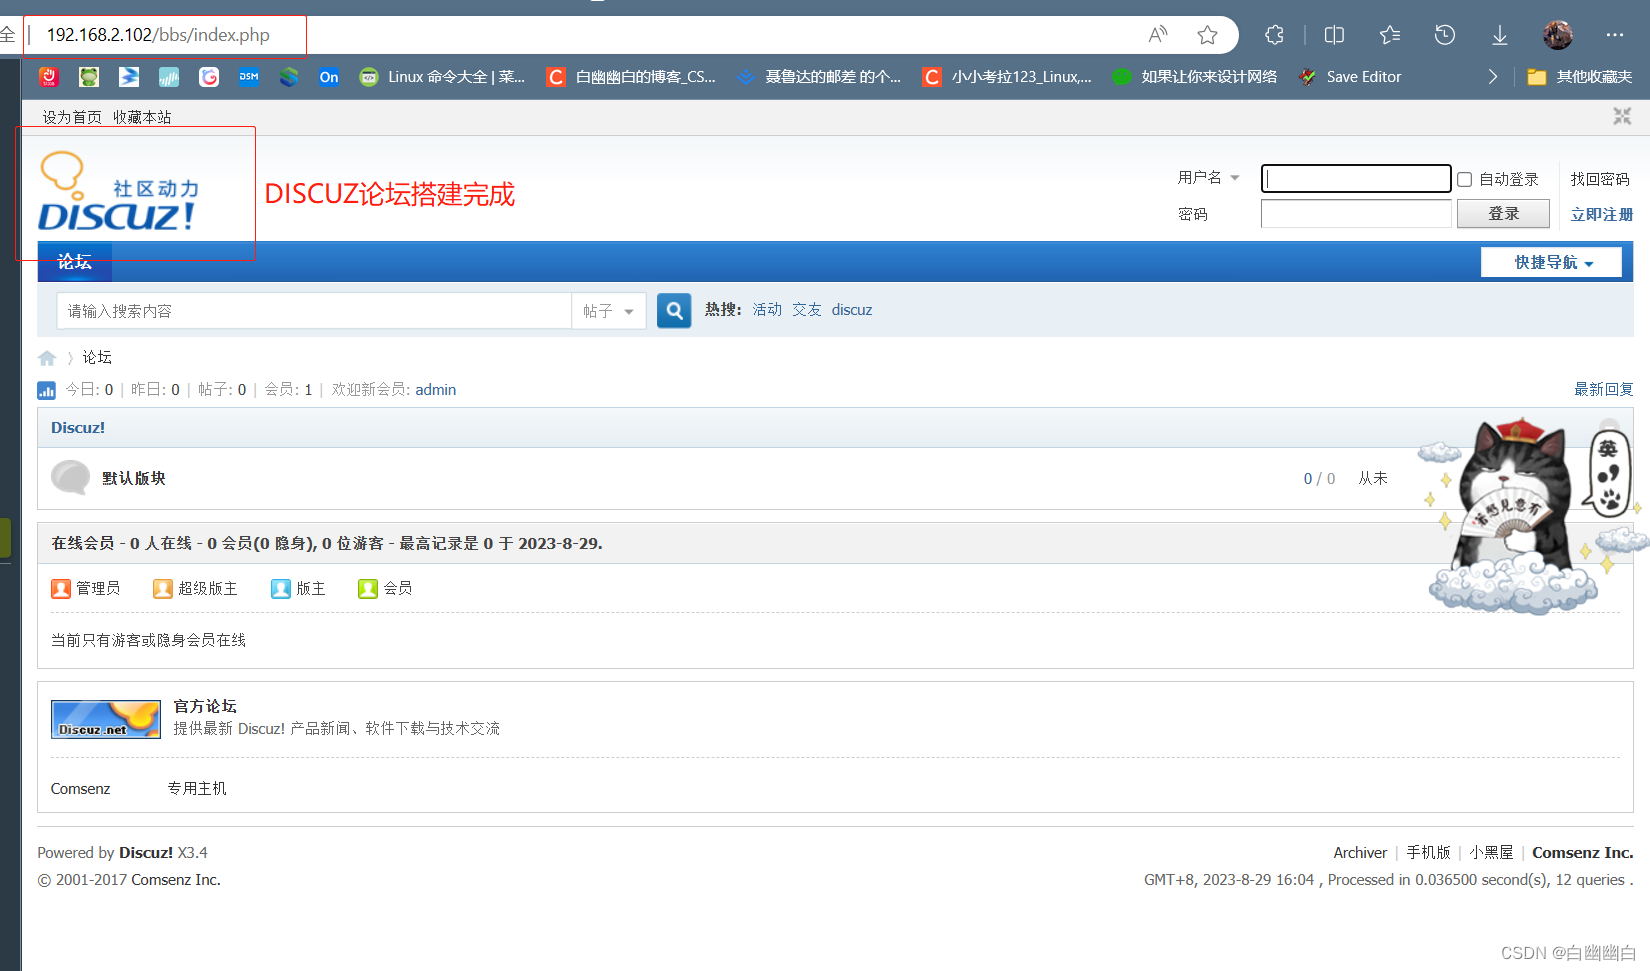Click hot search term 交友
Screen dimensions: 1650x971
pos(807,310)
